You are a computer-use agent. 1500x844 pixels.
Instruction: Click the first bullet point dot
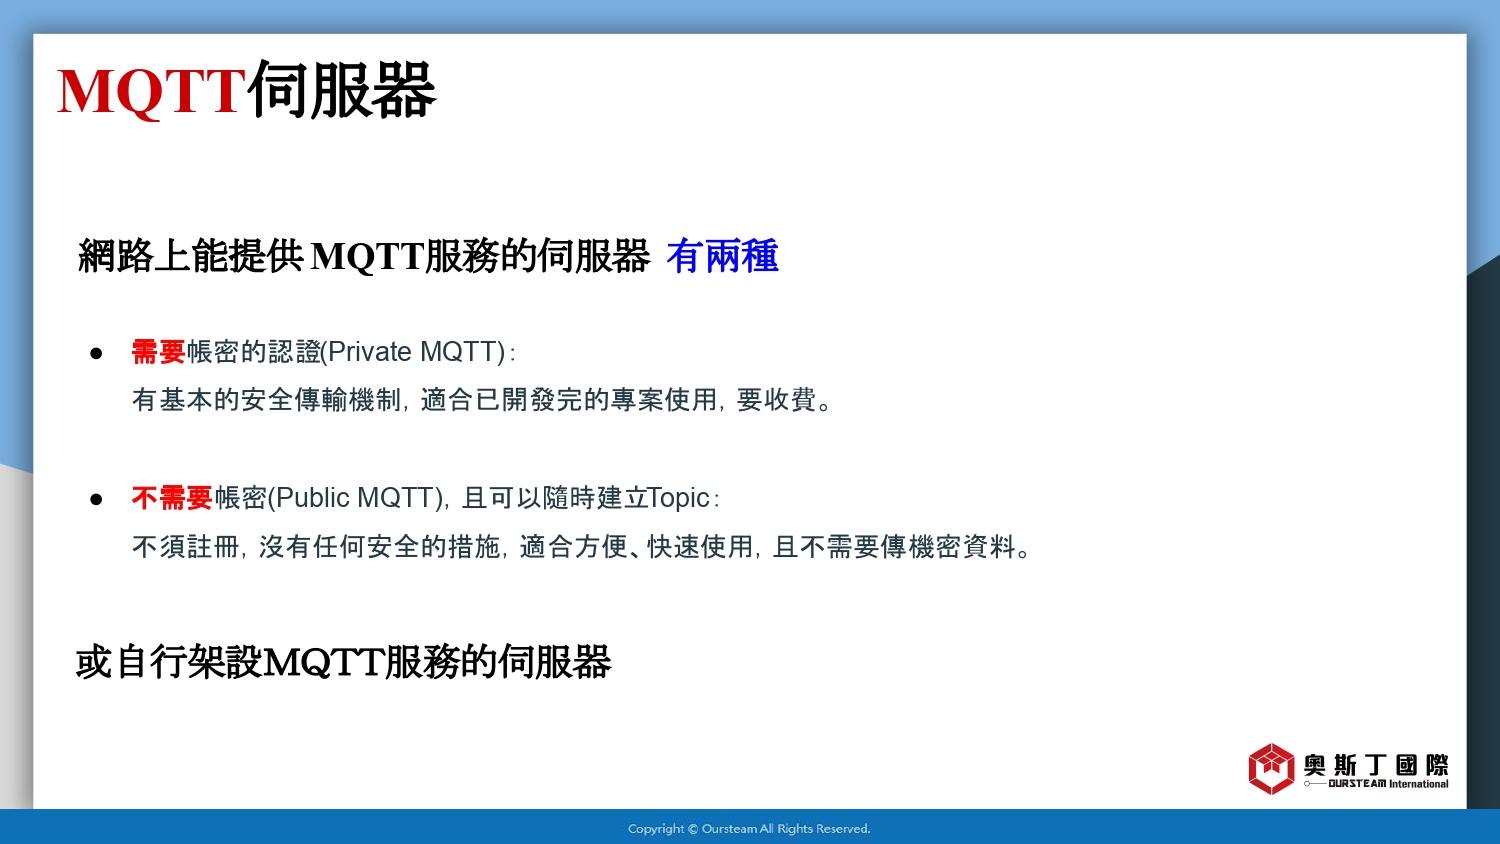[x=96, y=353]
